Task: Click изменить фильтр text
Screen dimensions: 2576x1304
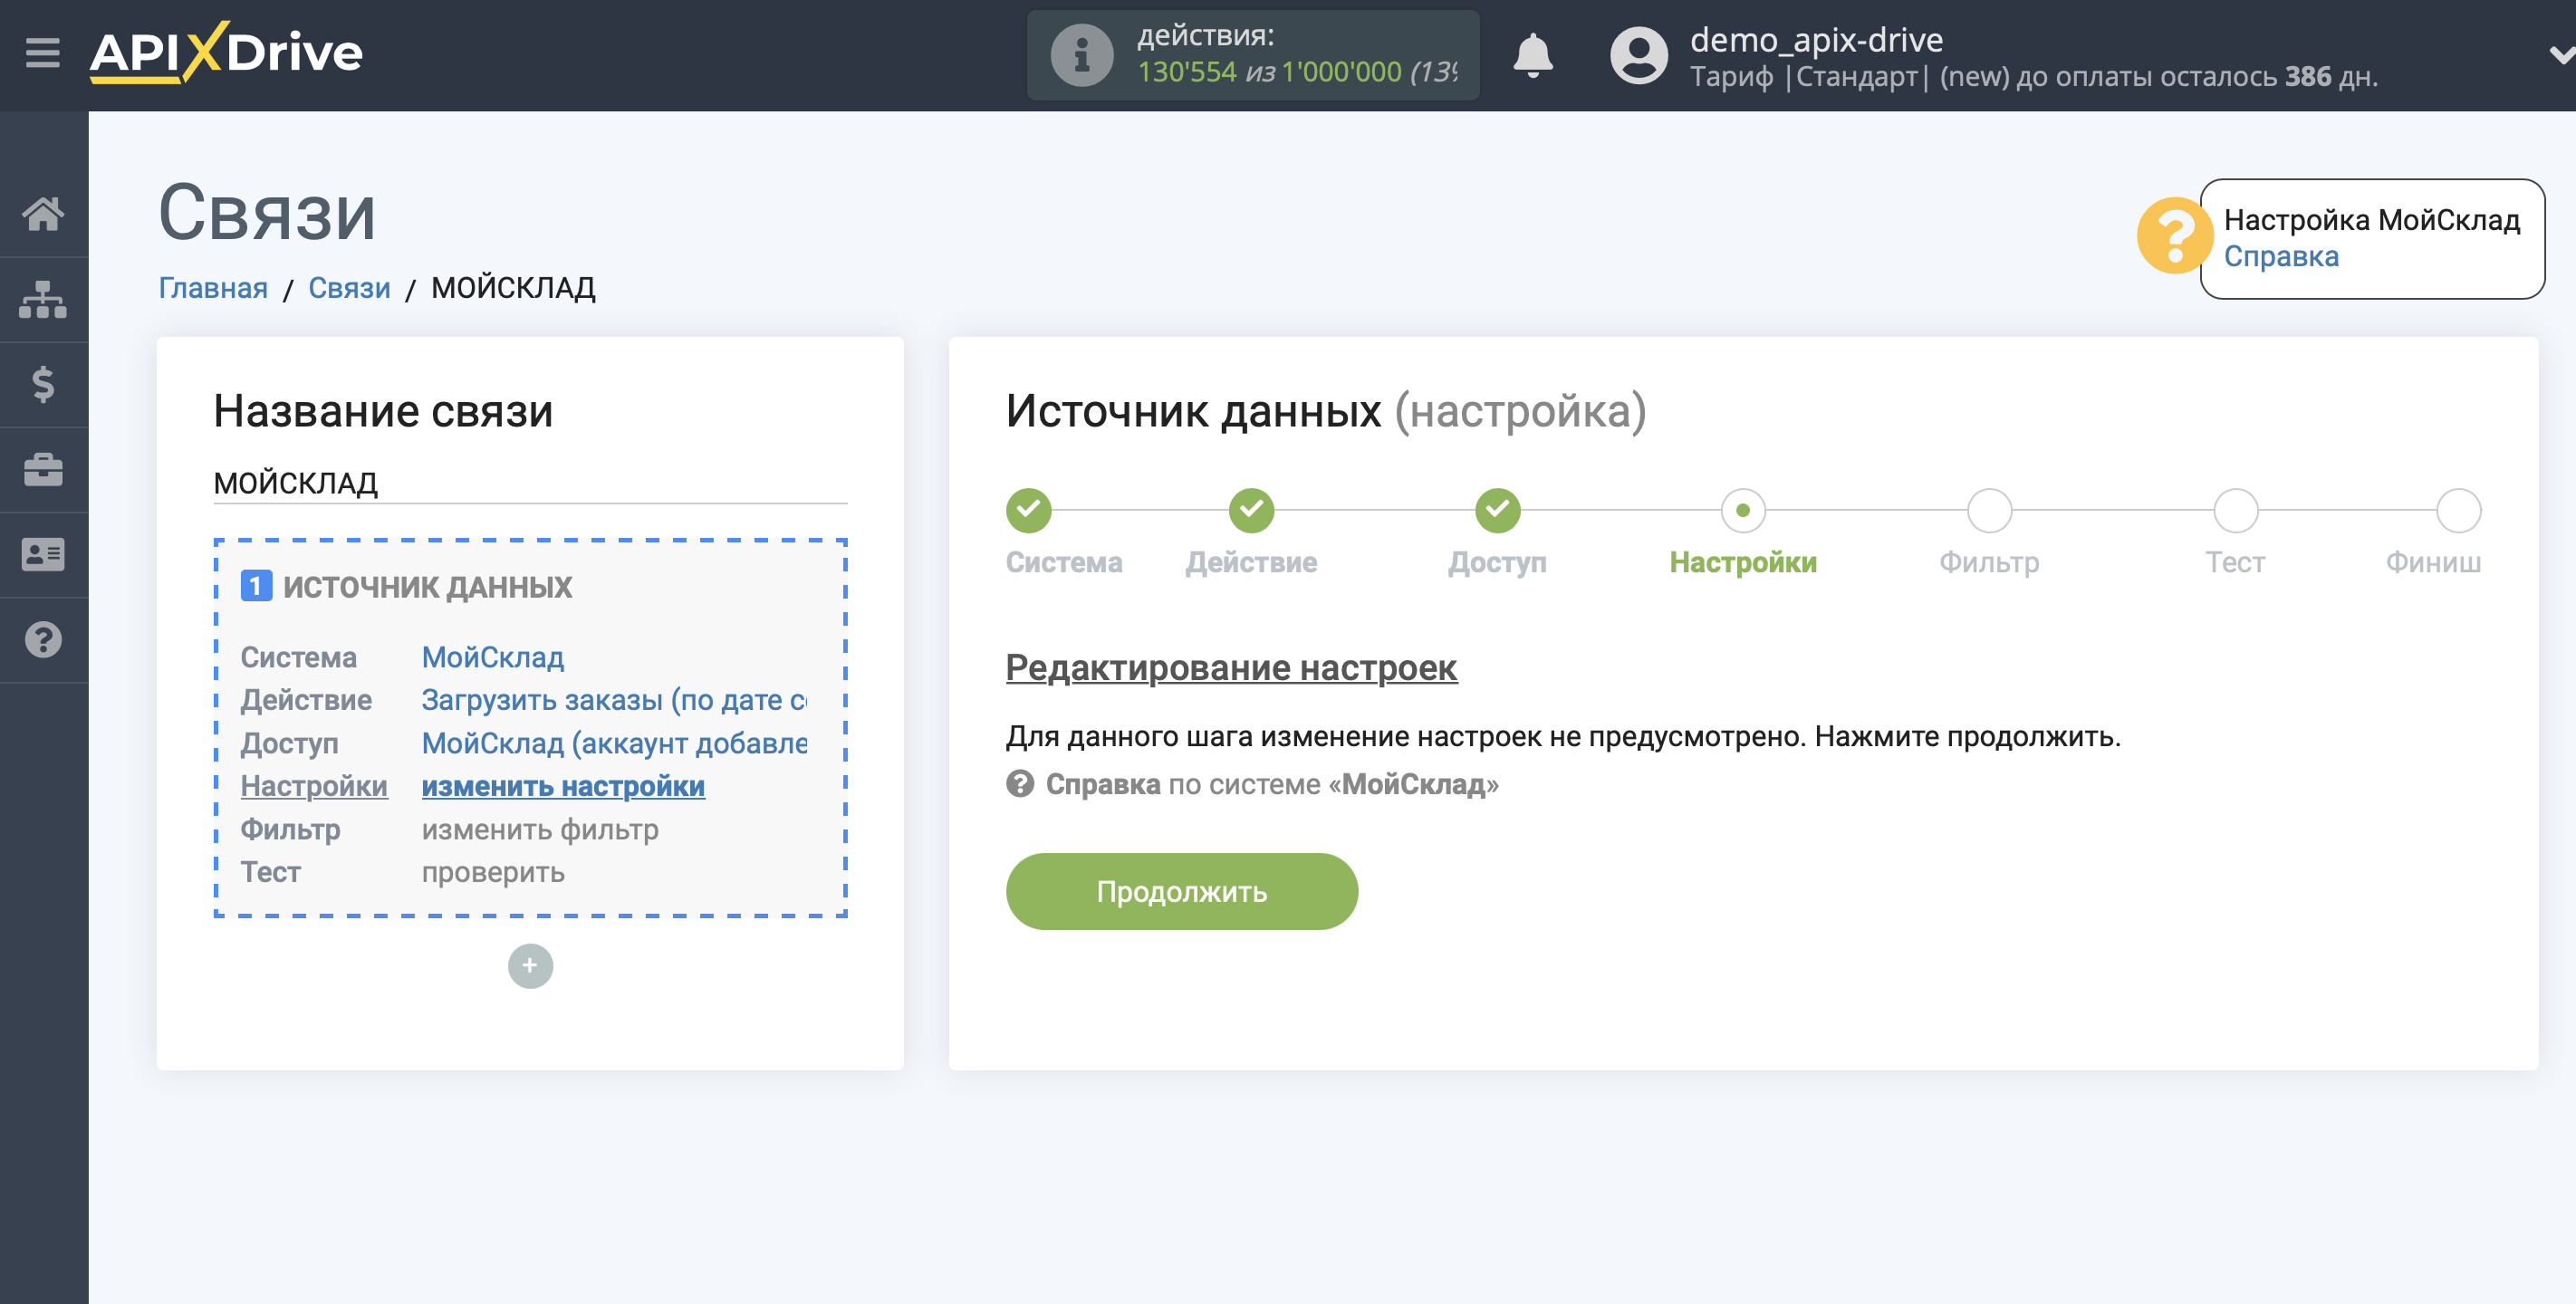Action: (x=540, y=829)
